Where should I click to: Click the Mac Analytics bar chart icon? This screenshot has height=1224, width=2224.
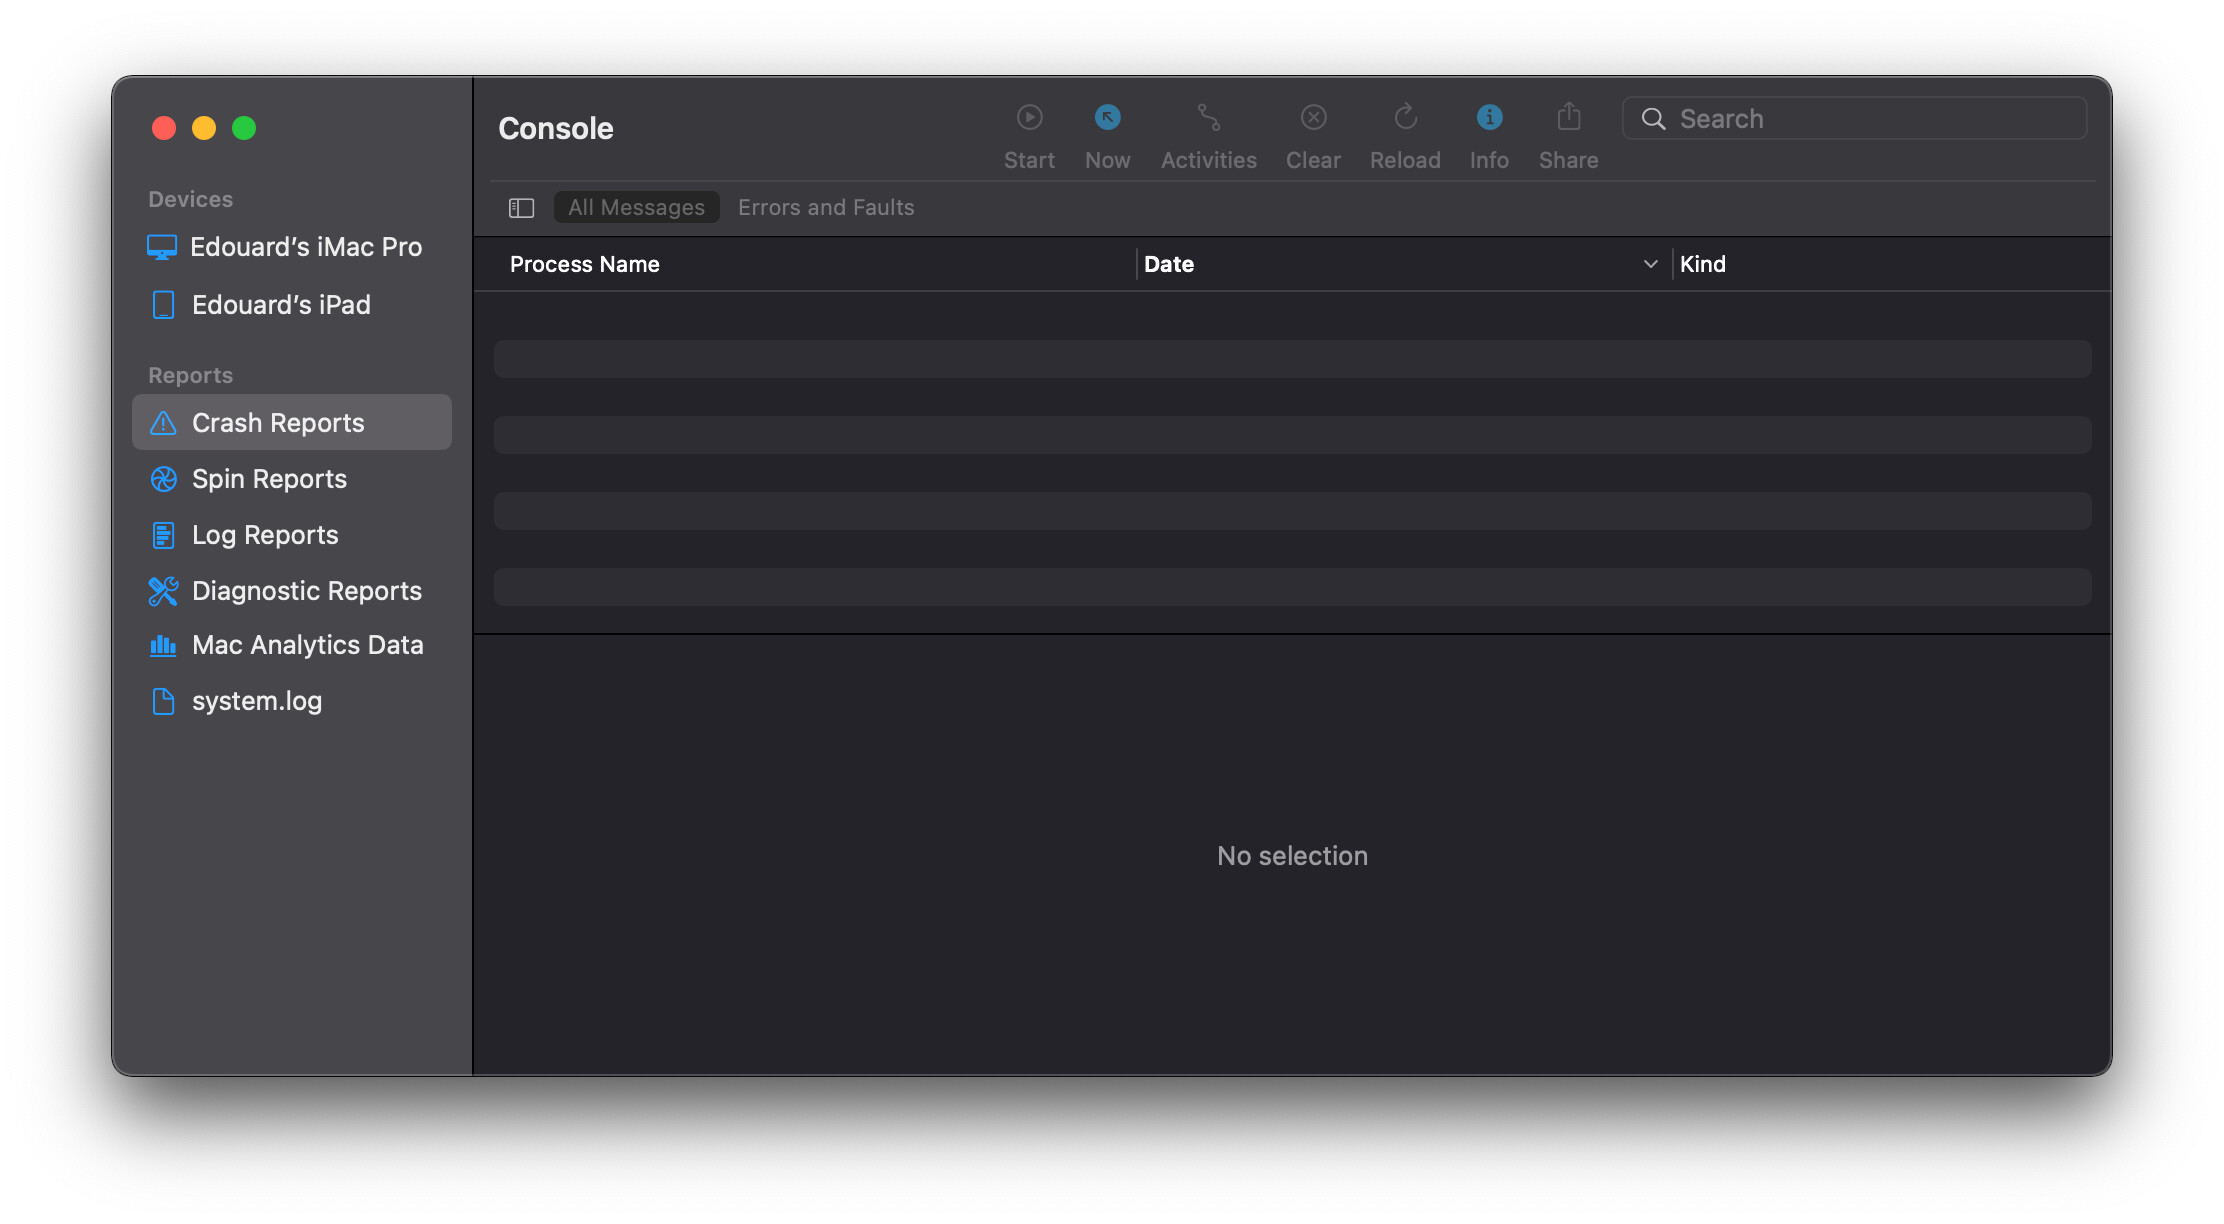[x=163, y=645]
